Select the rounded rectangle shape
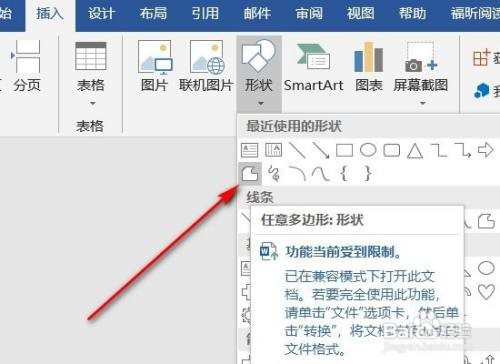The image size is (500, 364). (x=392, y=150)
